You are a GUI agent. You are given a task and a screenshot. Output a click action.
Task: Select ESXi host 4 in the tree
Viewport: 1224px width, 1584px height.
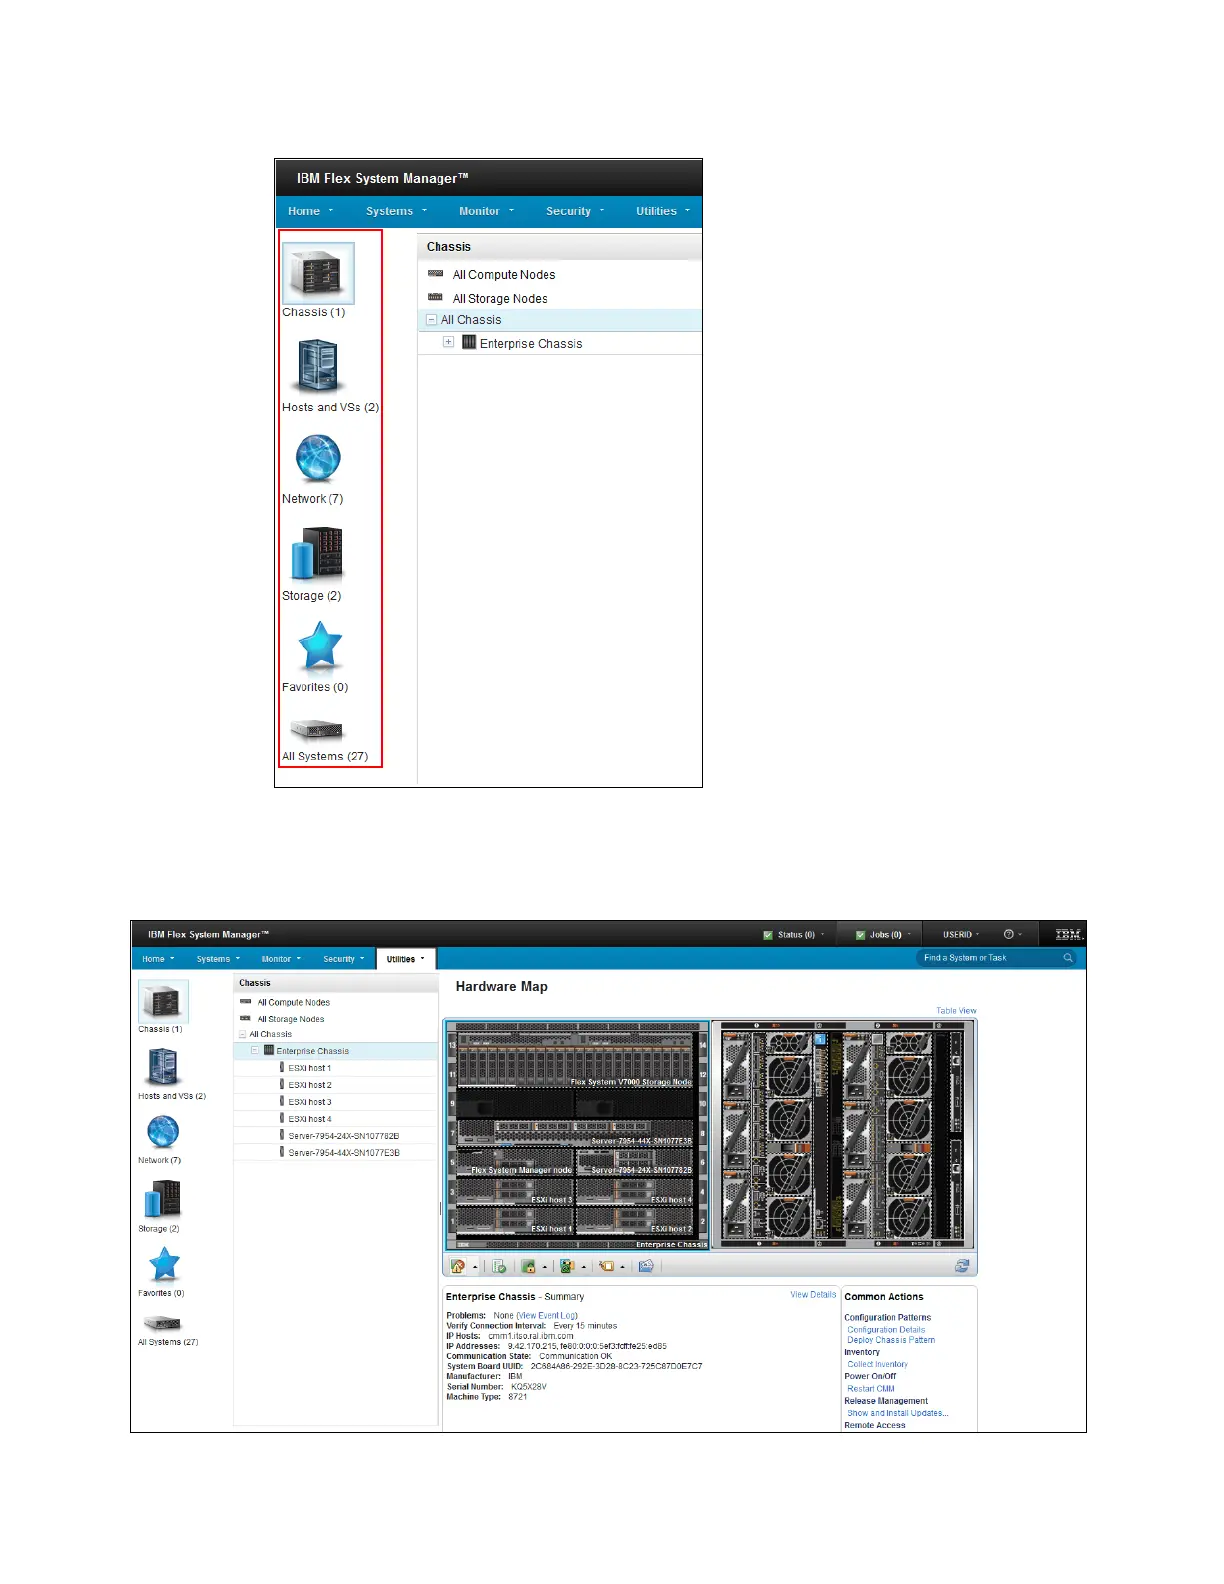click(309, 1119)
